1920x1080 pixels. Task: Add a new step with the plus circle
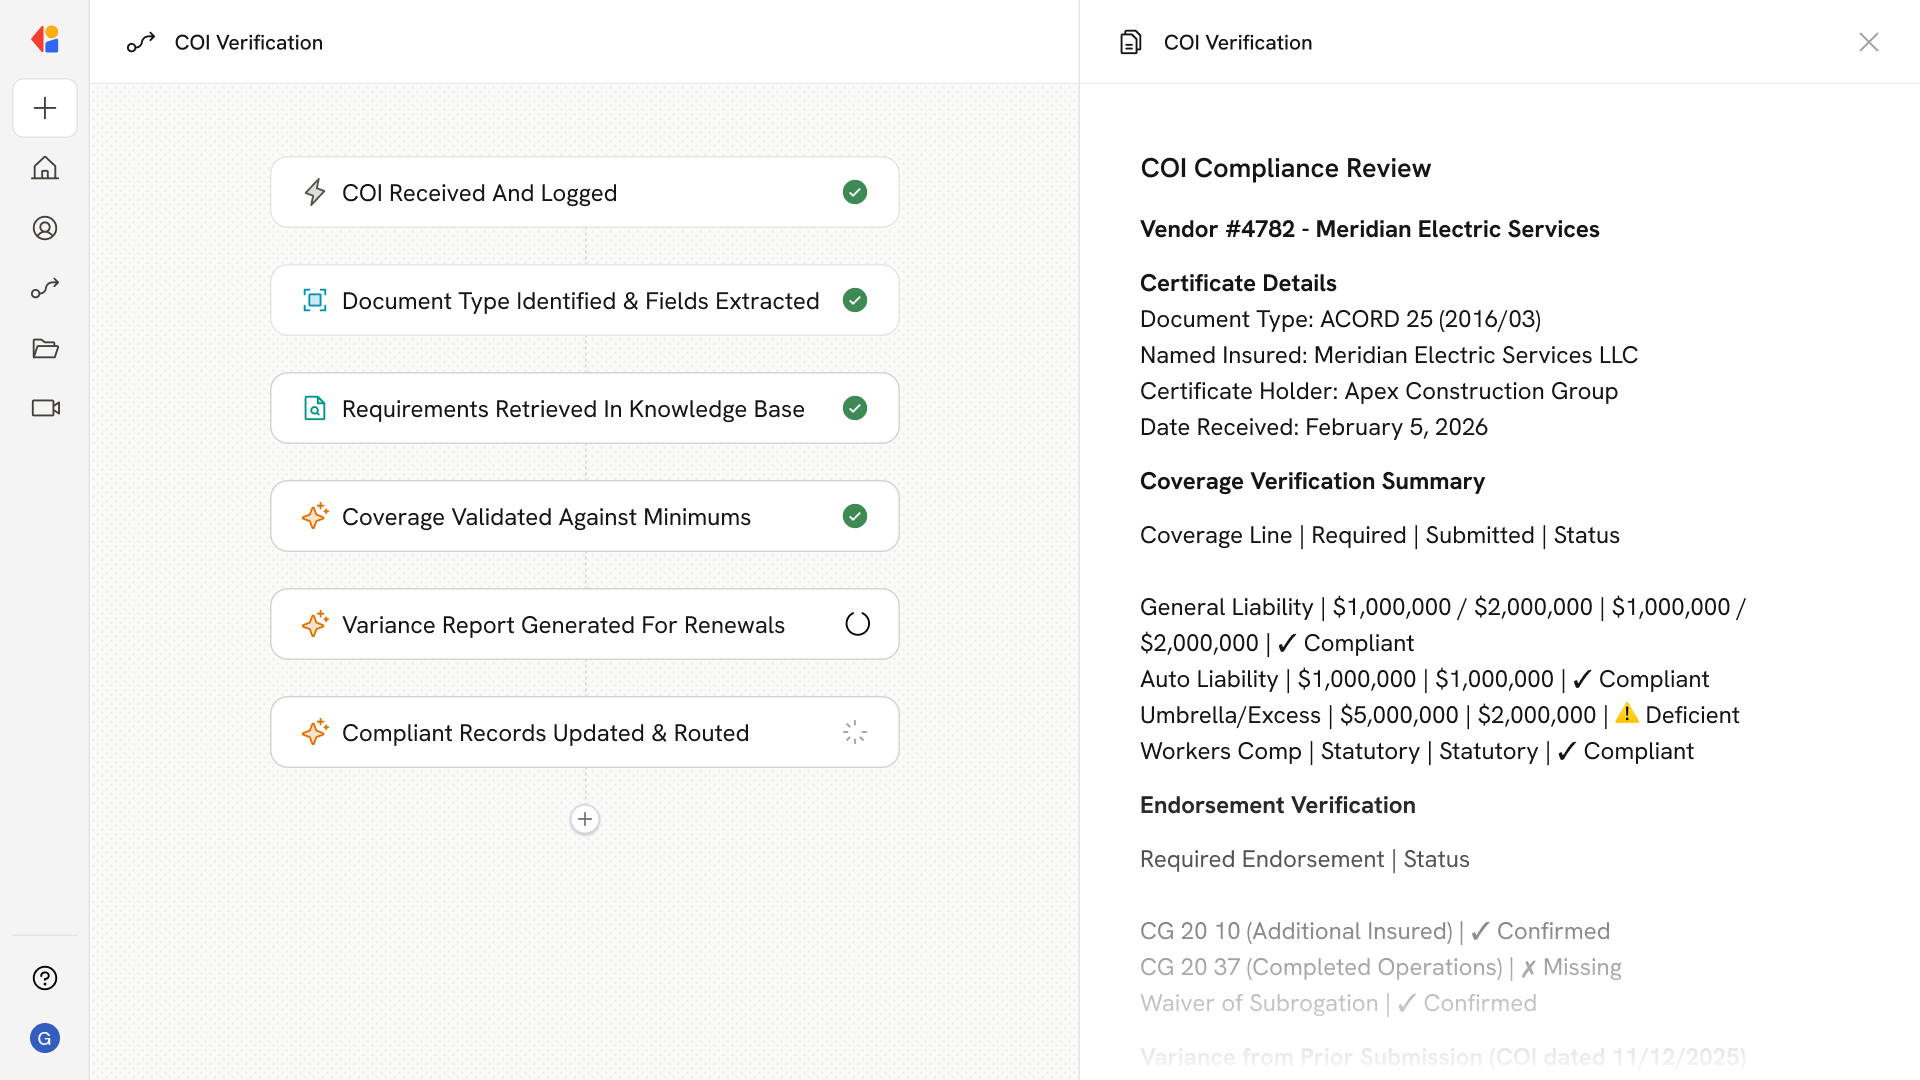(585, 819)
